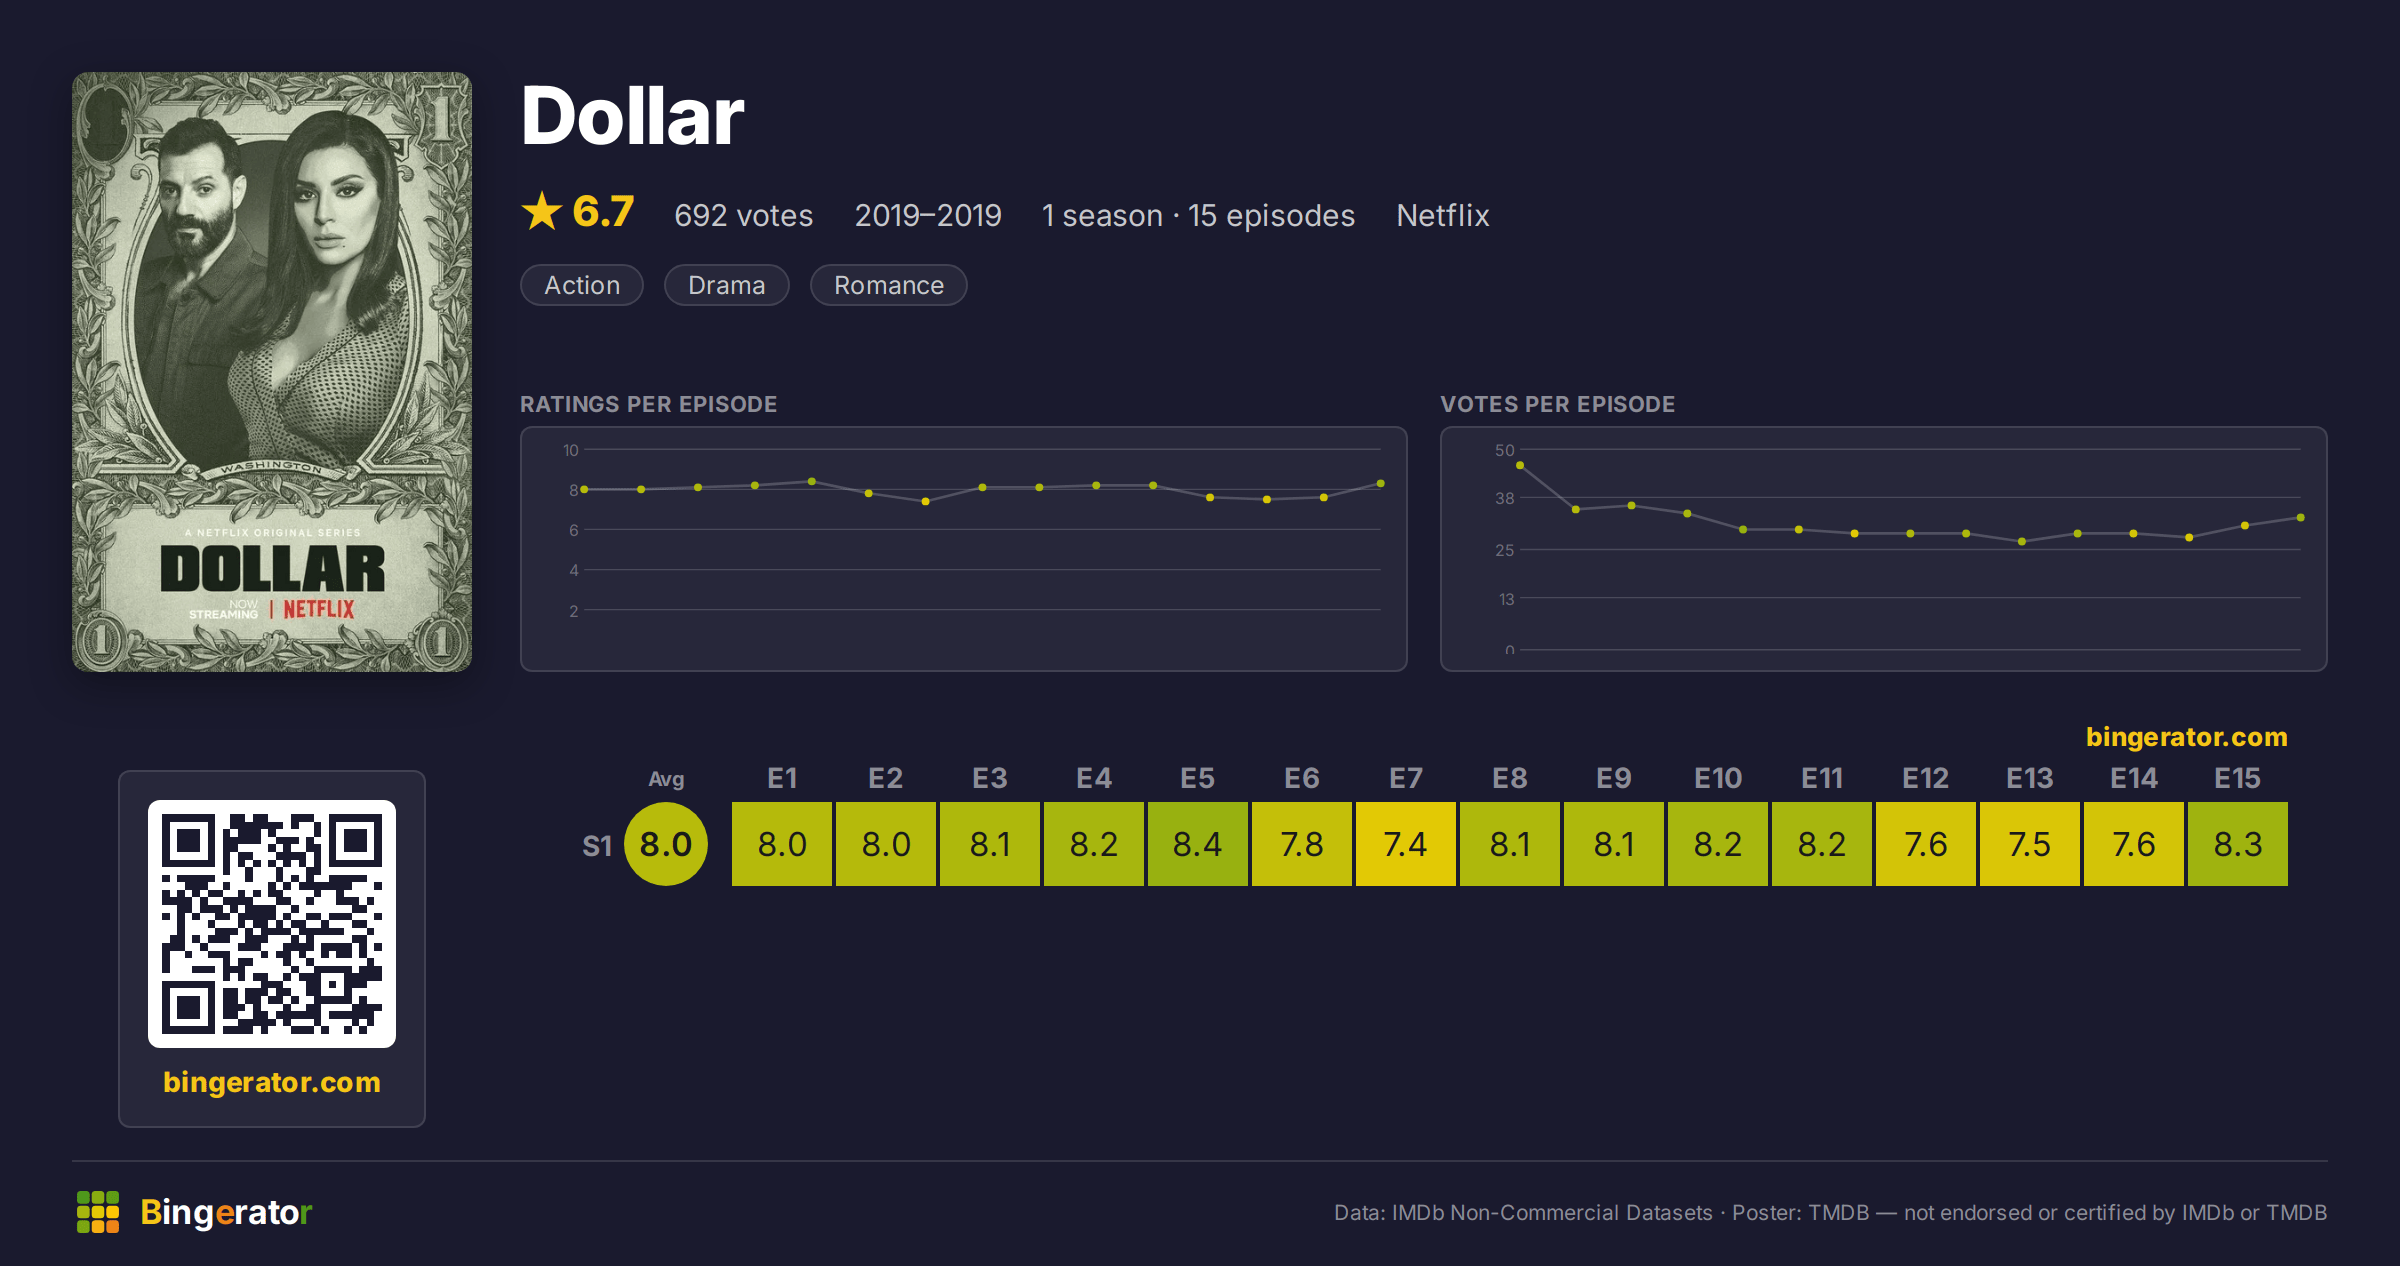Click the QR code image

pyautogui.click(x=272, y=923)
